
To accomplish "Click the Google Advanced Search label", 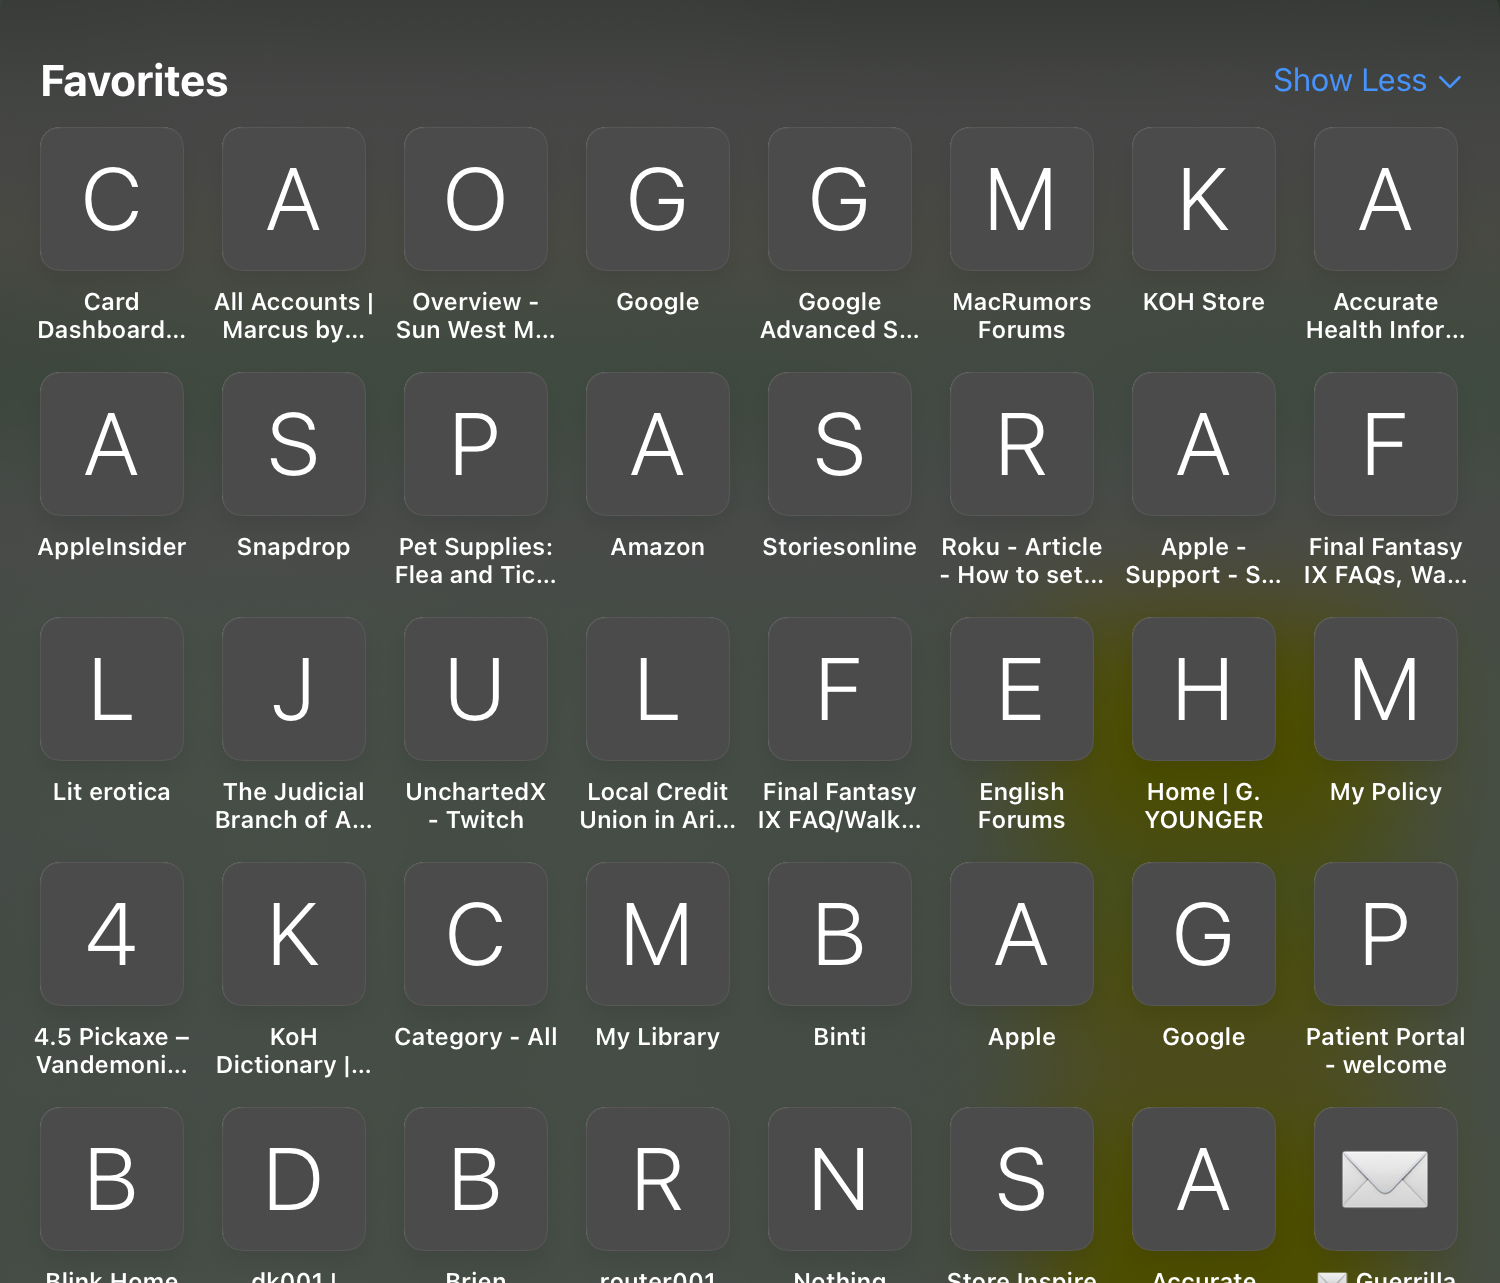I will click(839, 316).
